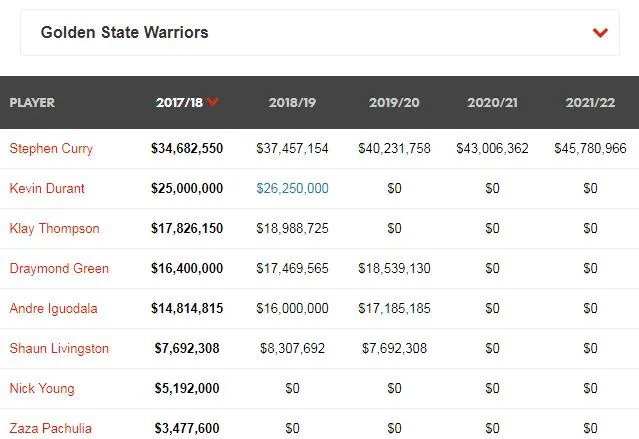Sort by the 2019/20 season column

tap(394, 102)
